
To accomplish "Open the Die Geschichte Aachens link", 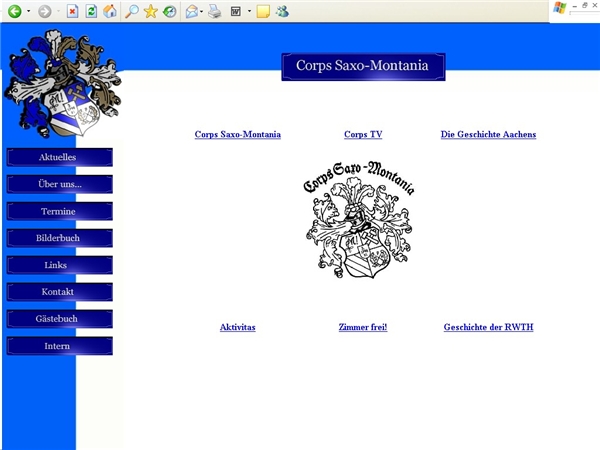I will pyautogui.click(x=488, y=134).
